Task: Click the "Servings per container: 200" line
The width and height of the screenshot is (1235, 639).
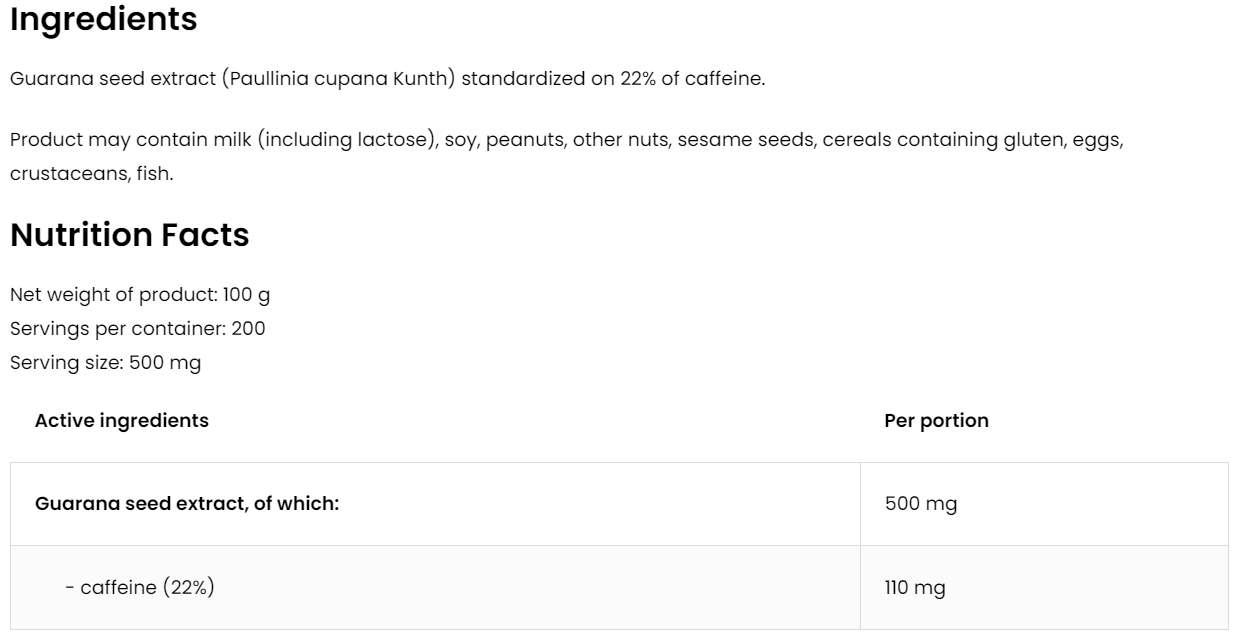Action: (x=137, y=329)
